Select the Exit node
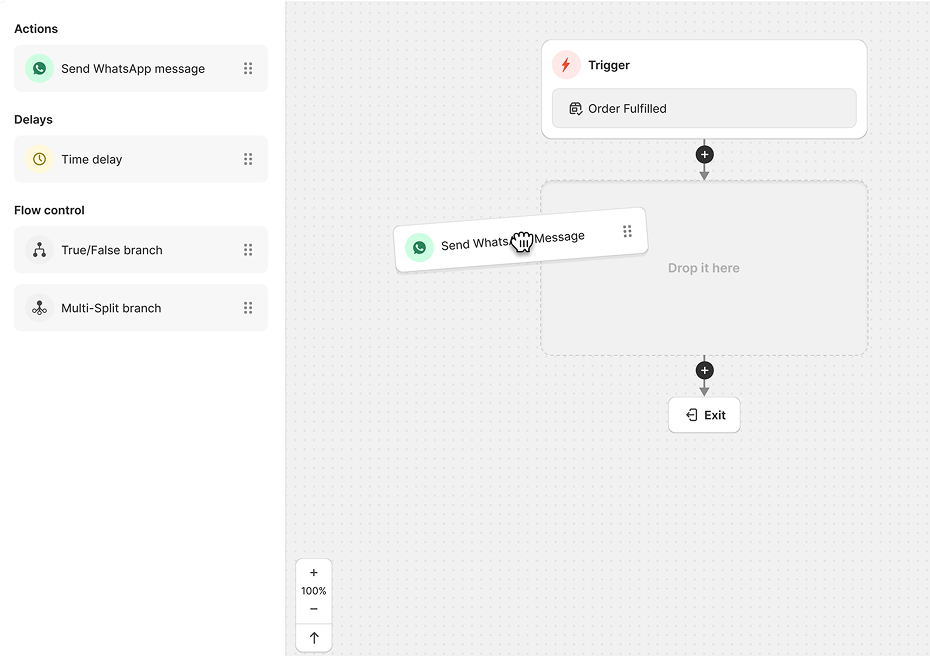 tap(704, 415)
